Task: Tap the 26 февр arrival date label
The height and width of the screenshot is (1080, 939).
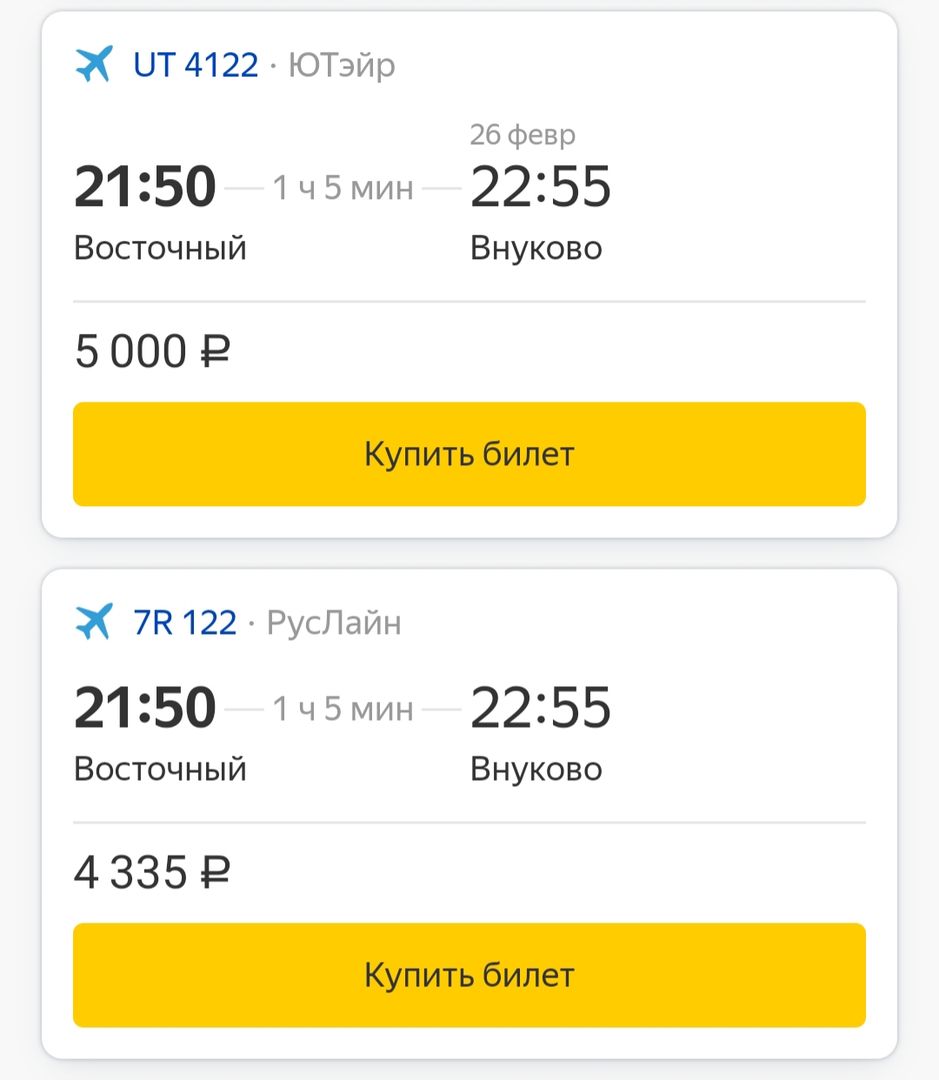Action: click(x=523, y=134)
